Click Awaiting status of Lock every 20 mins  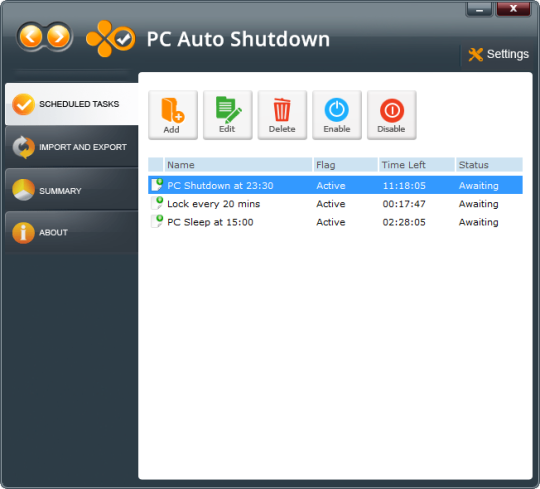tap(478, 204)
